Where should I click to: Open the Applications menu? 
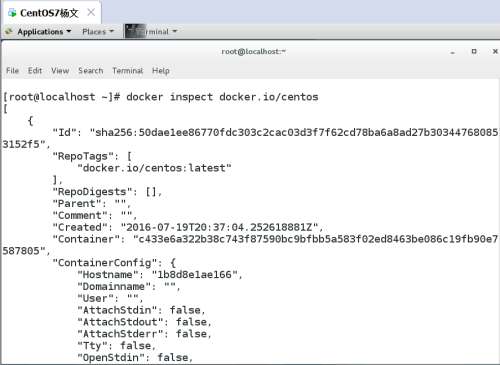pos(44,32)
